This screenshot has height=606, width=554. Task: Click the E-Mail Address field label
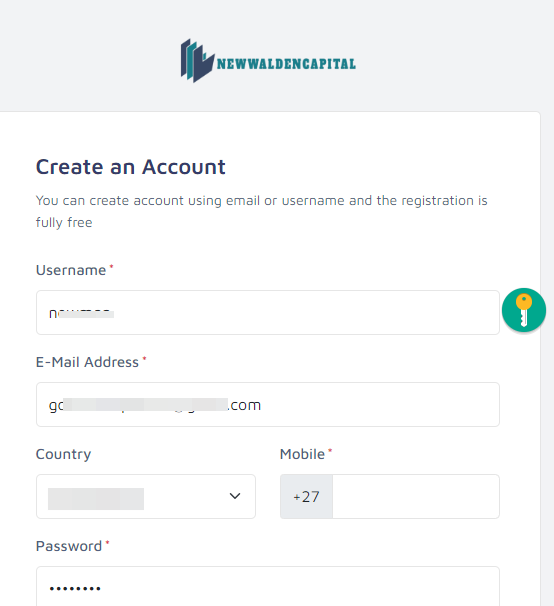(x=87, y=362)
